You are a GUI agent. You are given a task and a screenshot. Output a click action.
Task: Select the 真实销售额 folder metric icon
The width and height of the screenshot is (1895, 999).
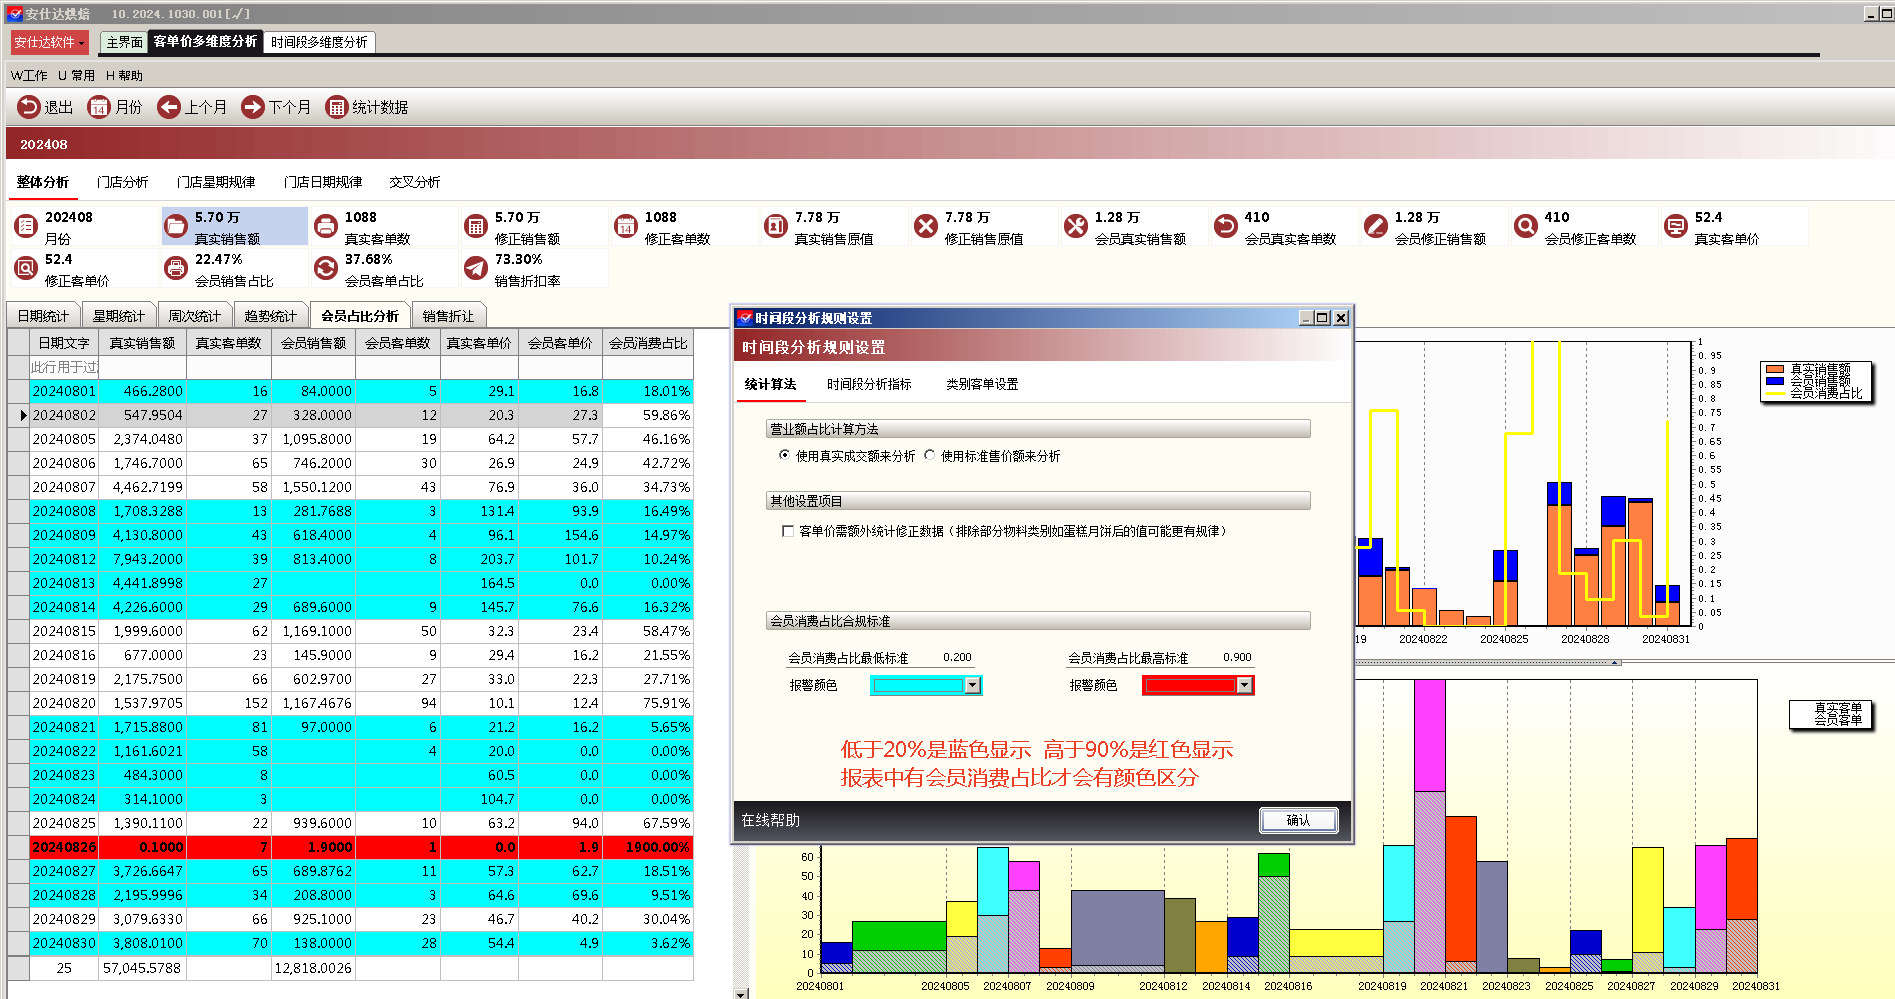pyautogui.click(x=176, y=226)
